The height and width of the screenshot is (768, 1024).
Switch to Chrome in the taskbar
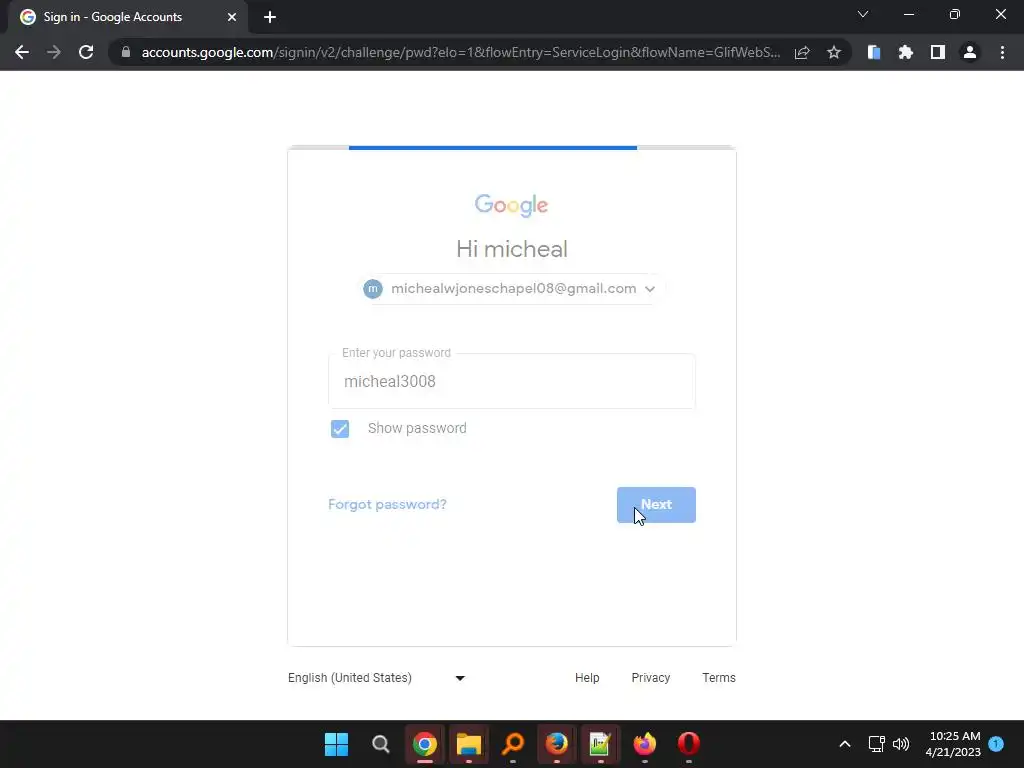[424, 744]
